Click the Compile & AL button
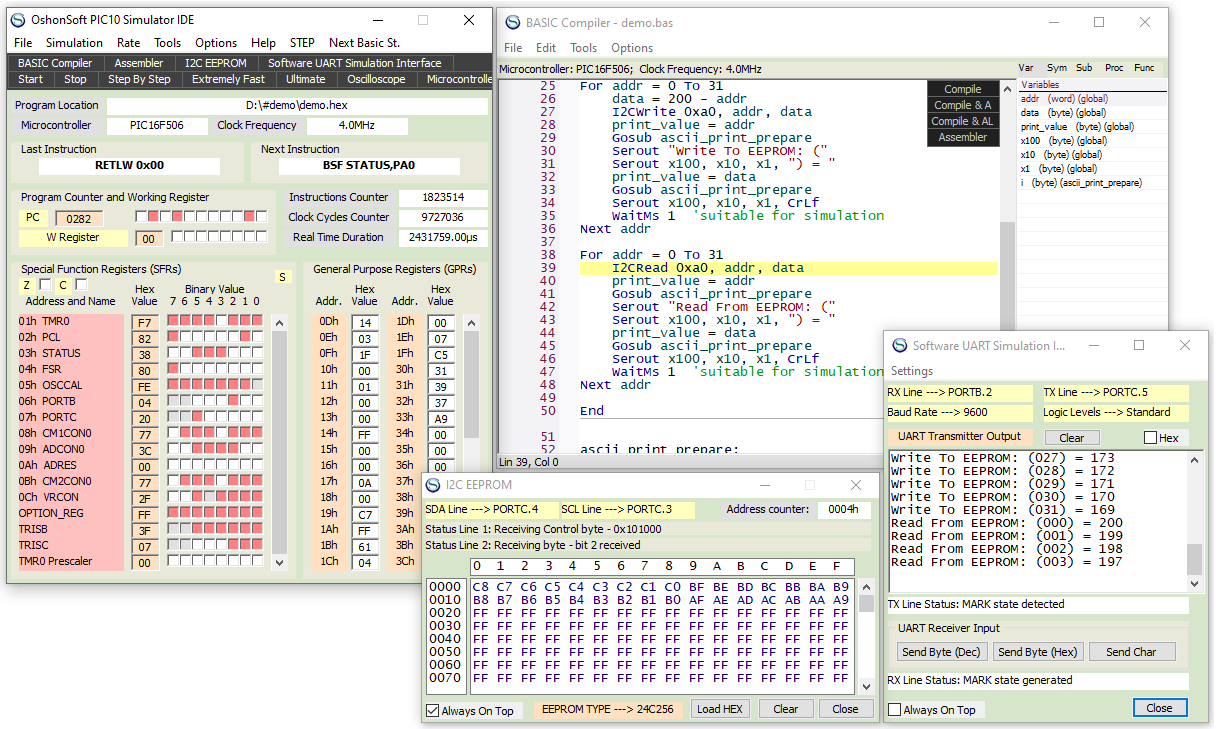 click(963, 121)
